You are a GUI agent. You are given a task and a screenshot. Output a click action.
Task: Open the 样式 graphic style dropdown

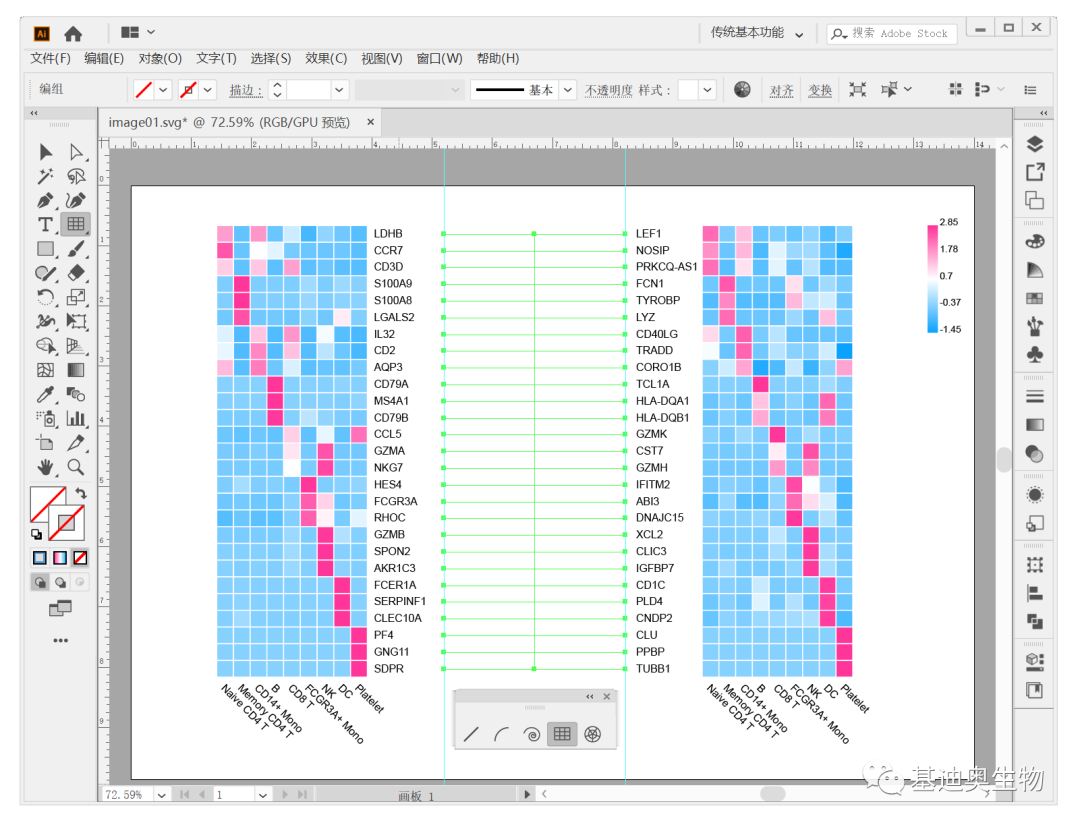707,90
